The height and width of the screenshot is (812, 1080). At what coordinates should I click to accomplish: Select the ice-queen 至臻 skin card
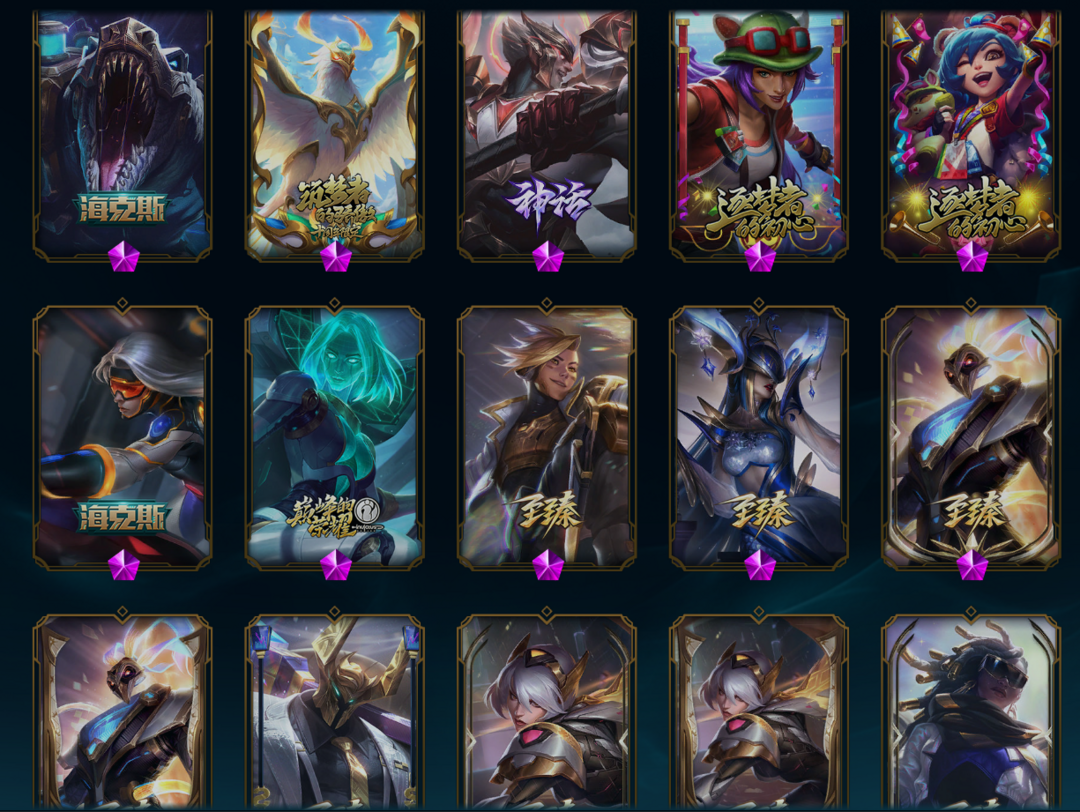(759, 437)
